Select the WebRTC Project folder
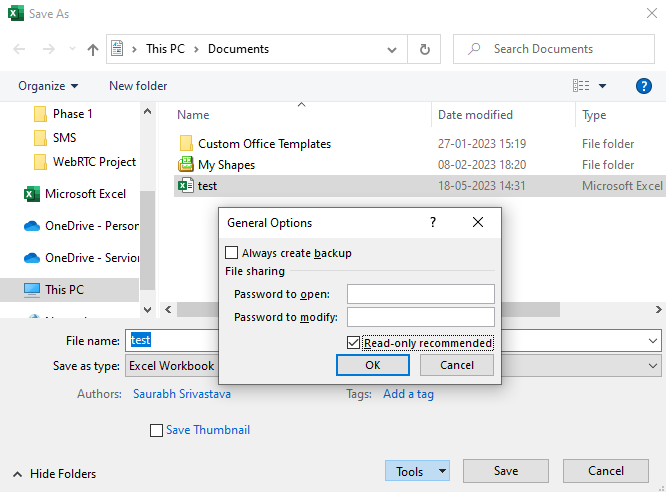This screenshot has width=666, height=492. pyautogui.click(x=85, y=162)
